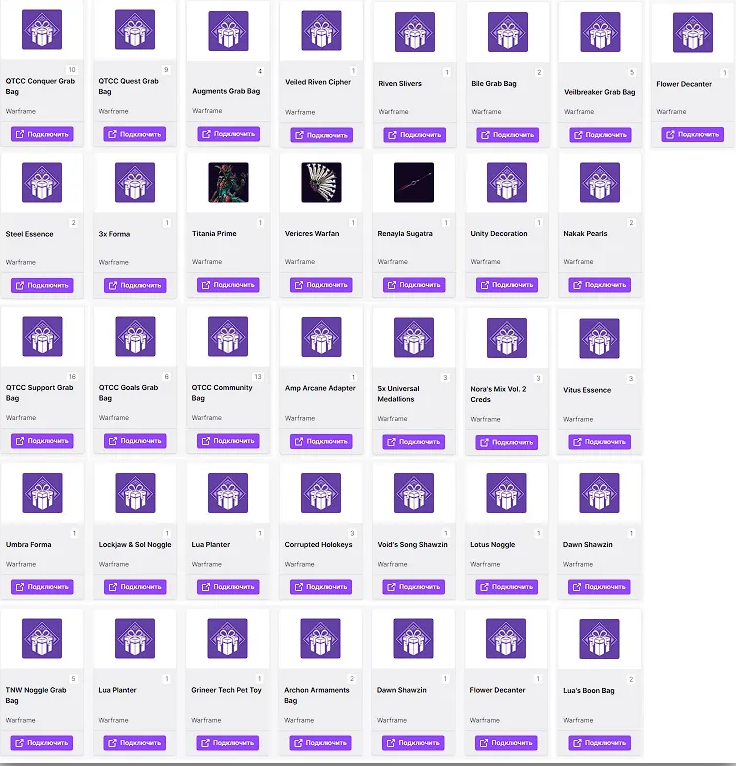
Task: Click the "Void's Song Shawzin" title text
Action: (412, 545)
